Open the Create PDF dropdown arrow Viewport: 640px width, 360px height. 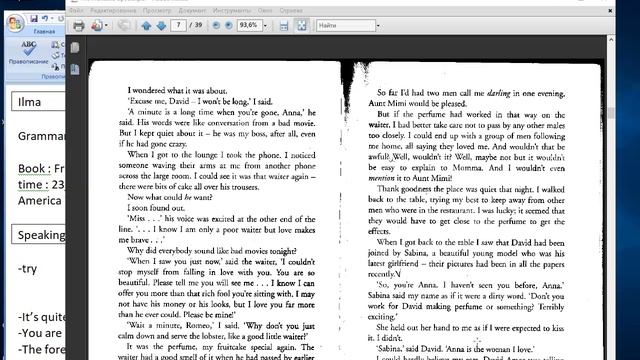tap(106, 26)
